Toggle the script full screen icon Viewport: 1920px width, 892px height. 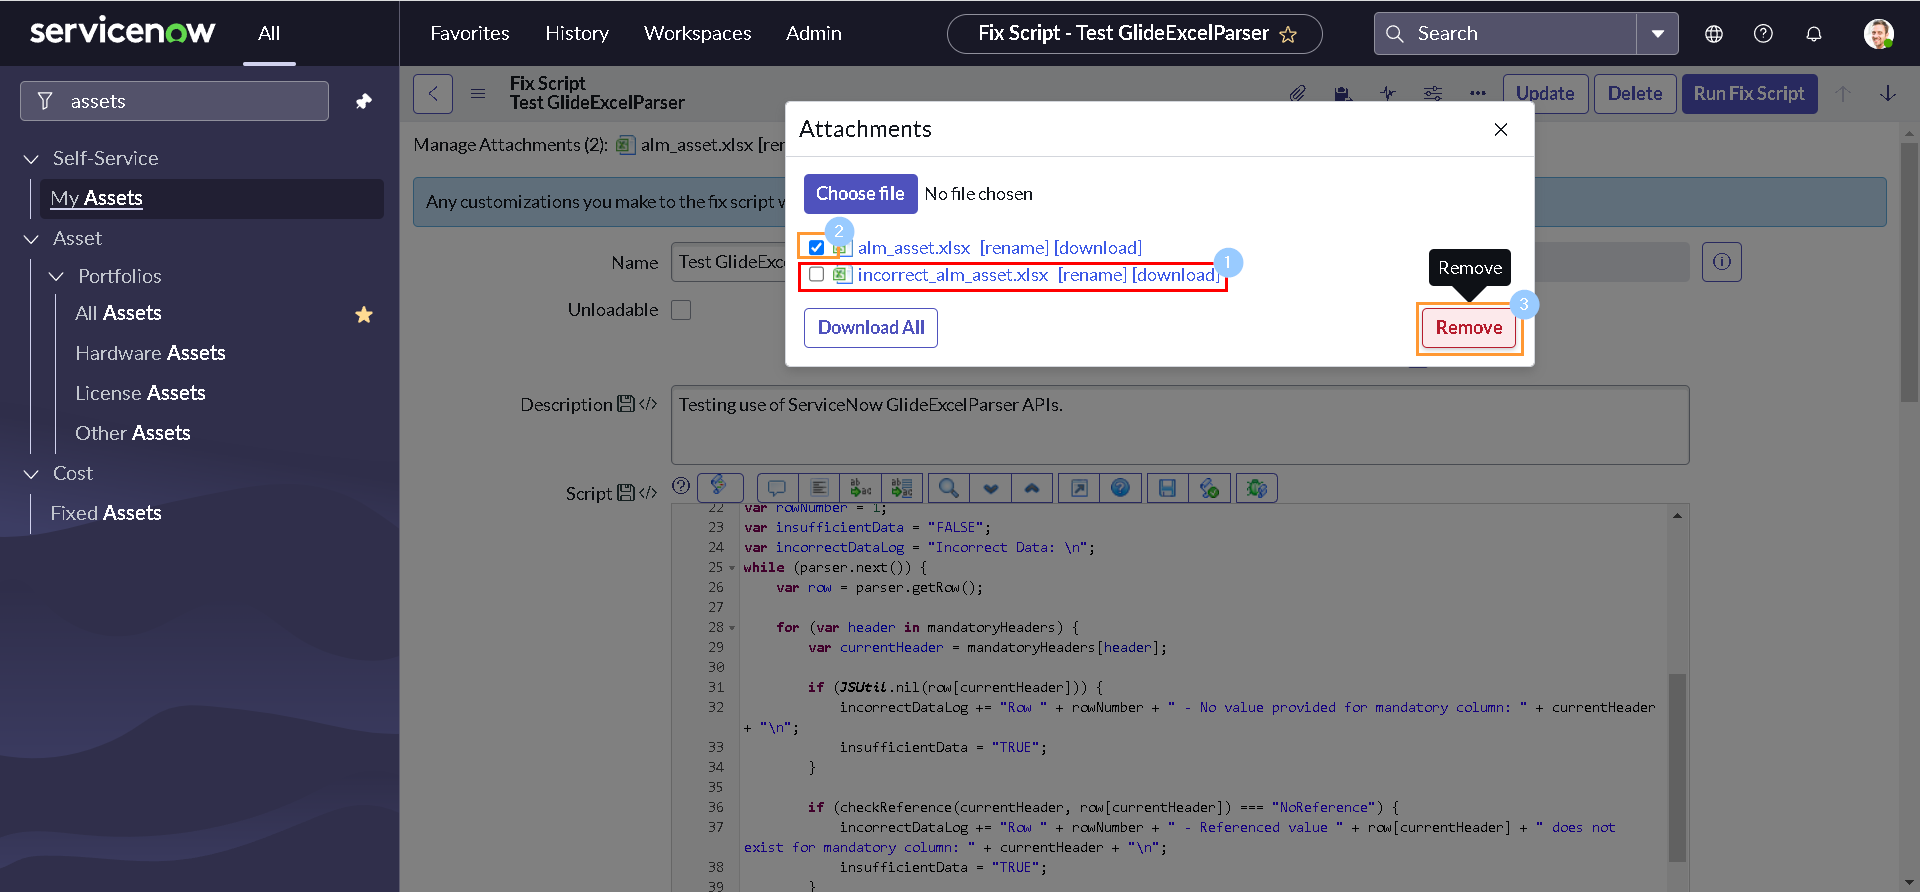[1079, 488]
